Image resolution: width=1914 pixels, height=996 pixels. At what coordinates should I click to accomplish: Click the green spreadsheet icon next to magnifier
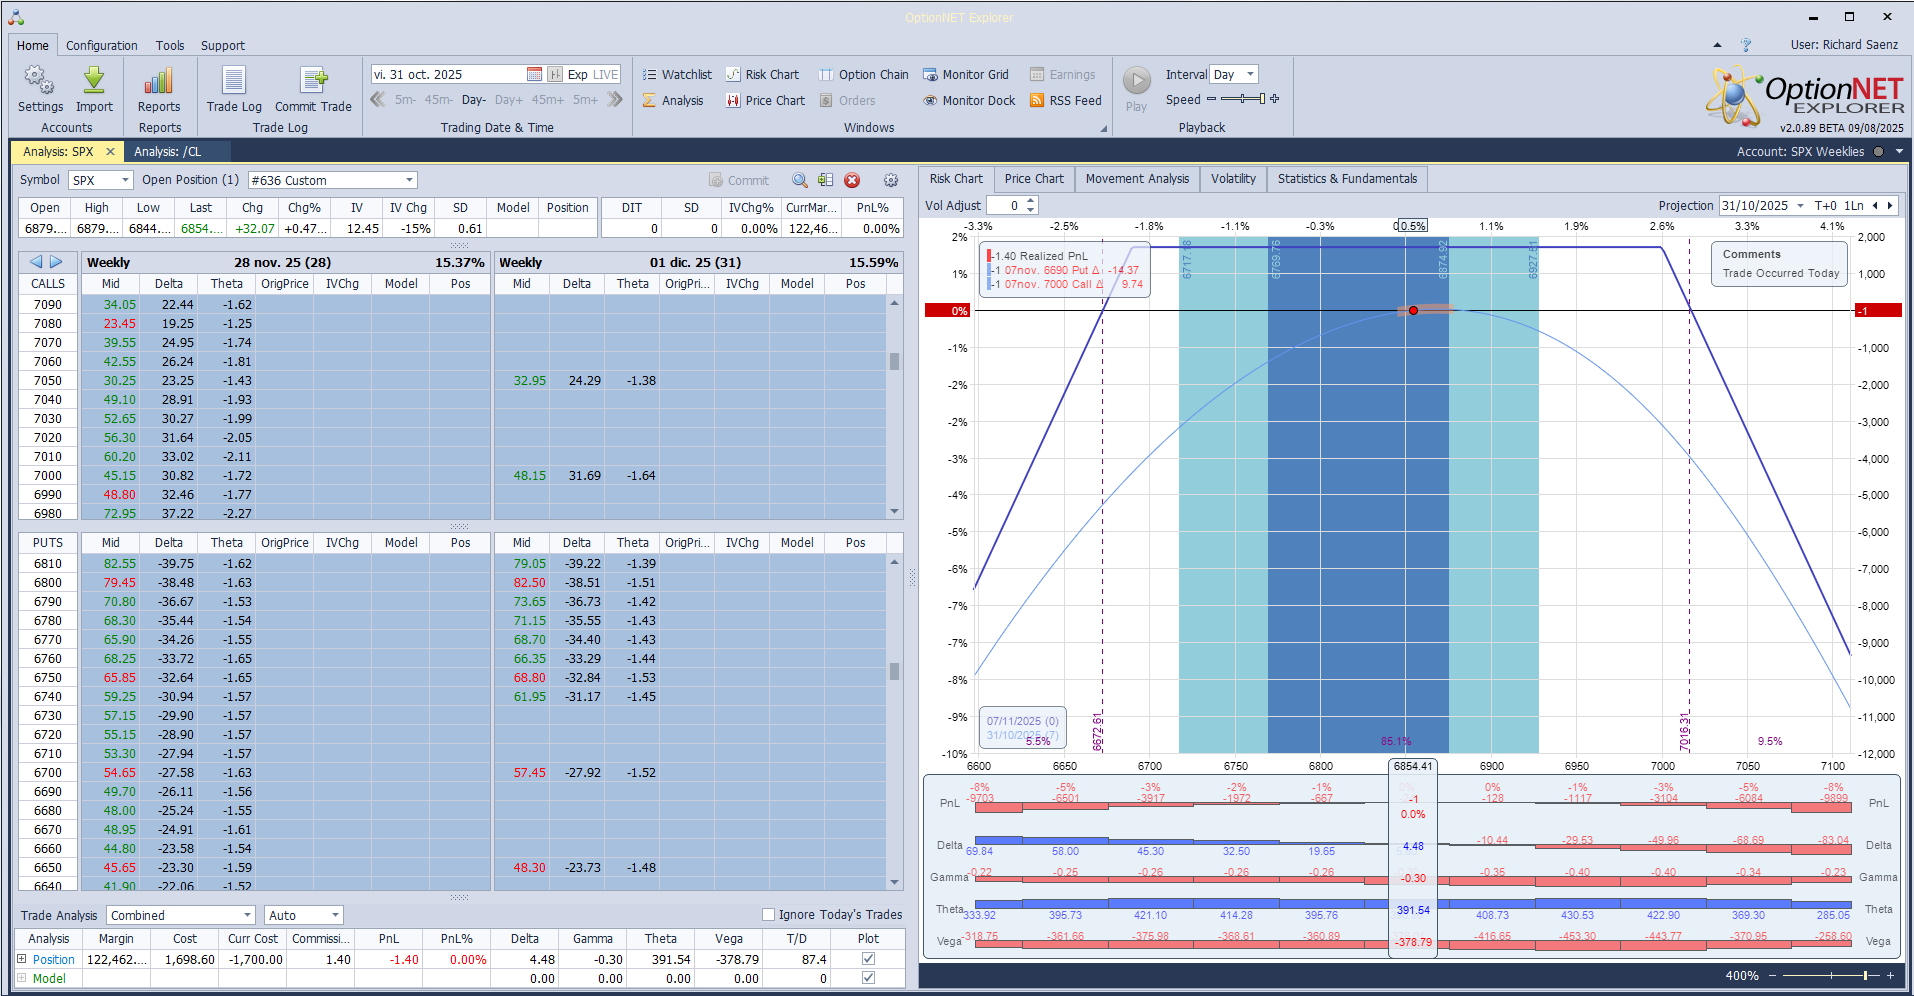tap(825, 180)
